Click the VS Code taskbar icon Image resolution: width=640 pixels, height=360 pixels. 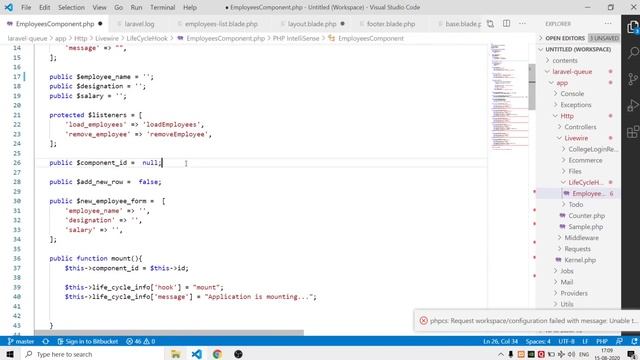coord(196,354)
